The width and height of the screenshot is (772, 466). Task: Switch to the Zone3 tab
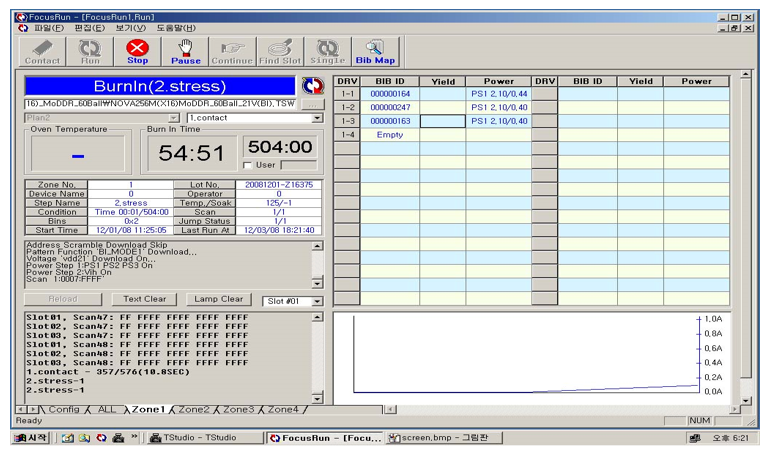tap(239, 409)
